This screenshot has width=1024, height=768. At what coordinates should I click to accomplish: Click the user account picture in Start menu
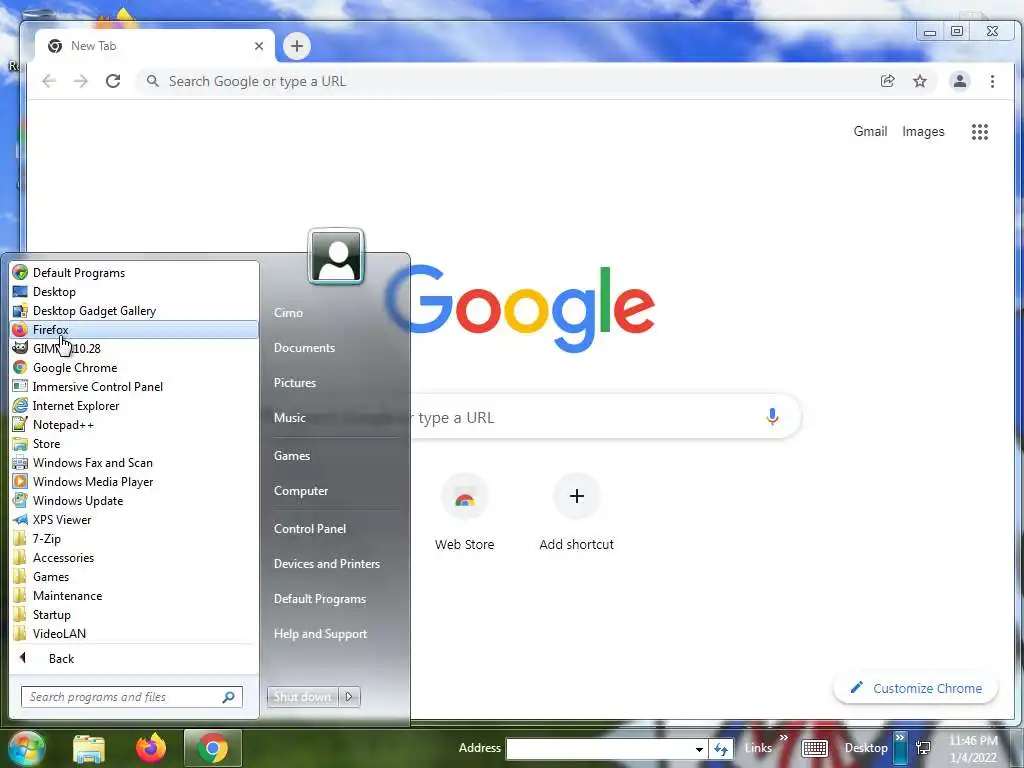(x=336, y=256)
